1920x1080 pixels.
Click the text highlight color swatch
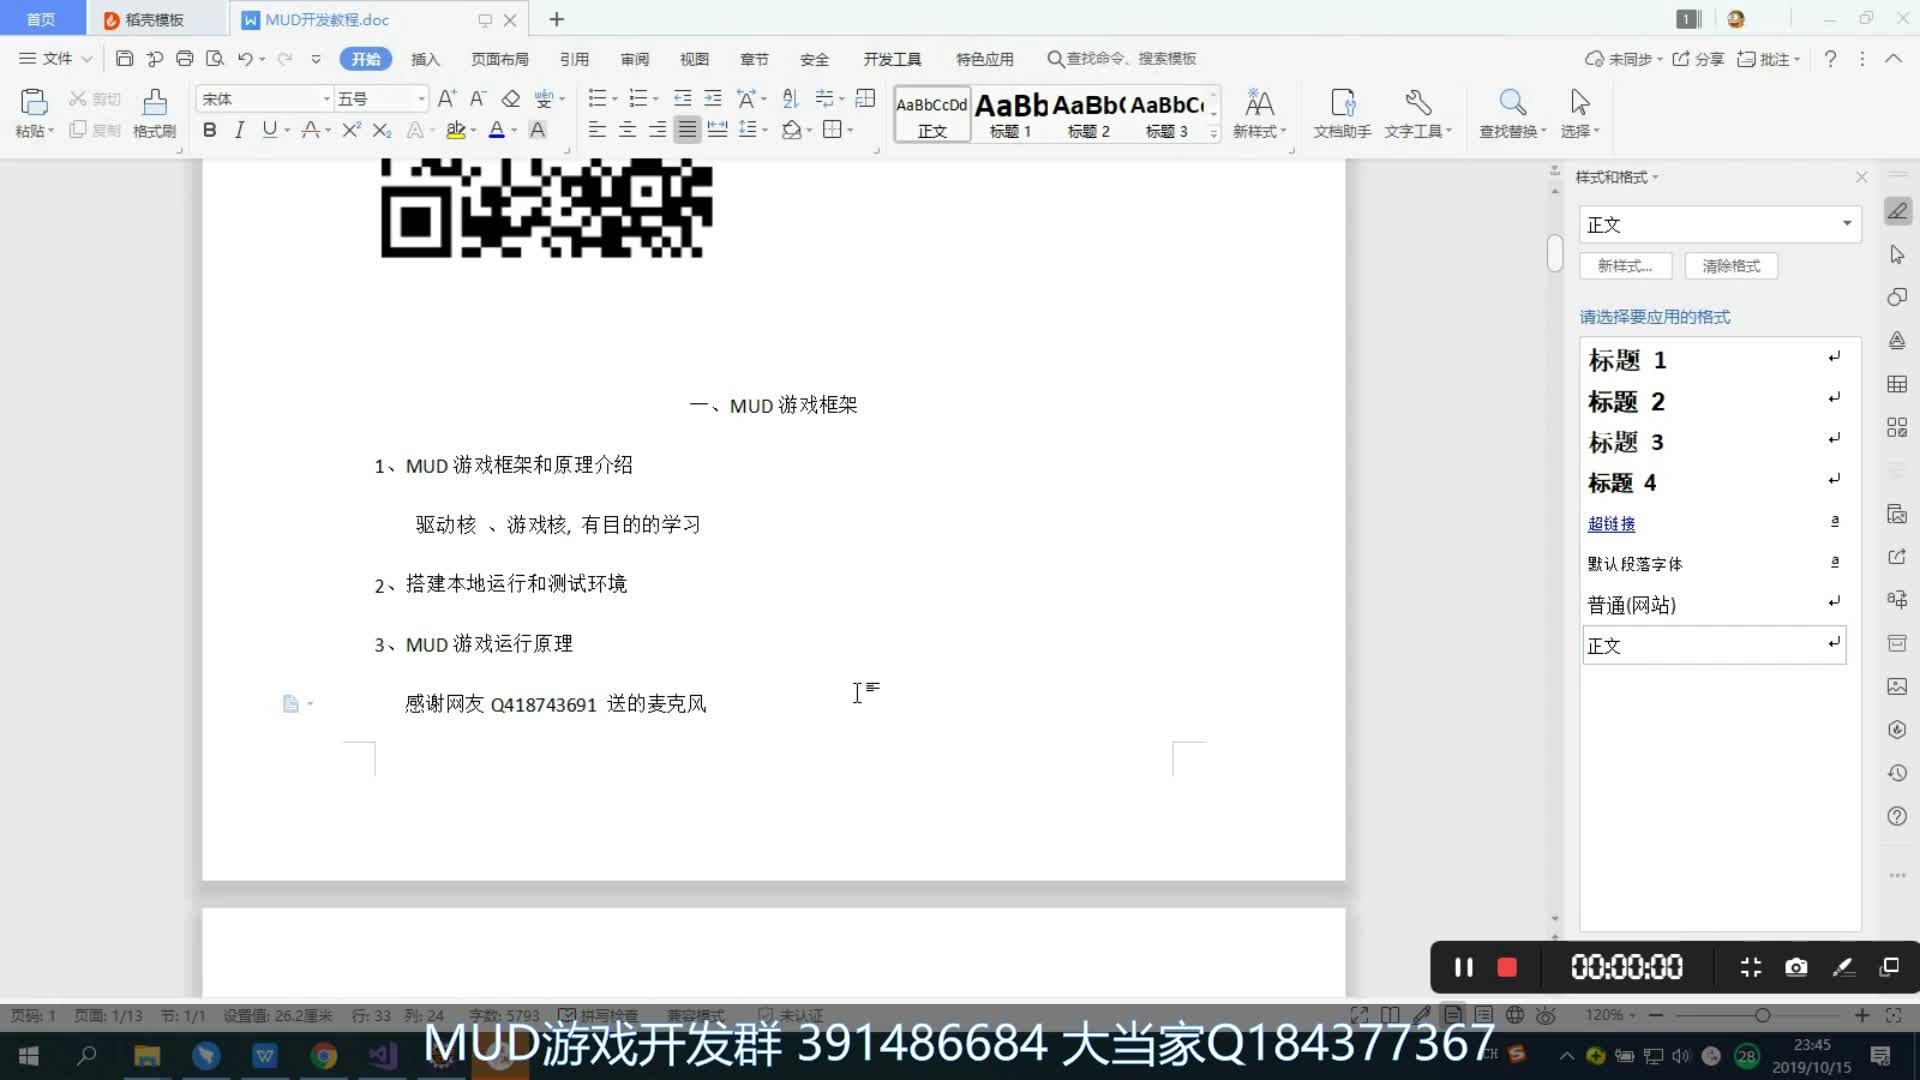tap(455, 130)
